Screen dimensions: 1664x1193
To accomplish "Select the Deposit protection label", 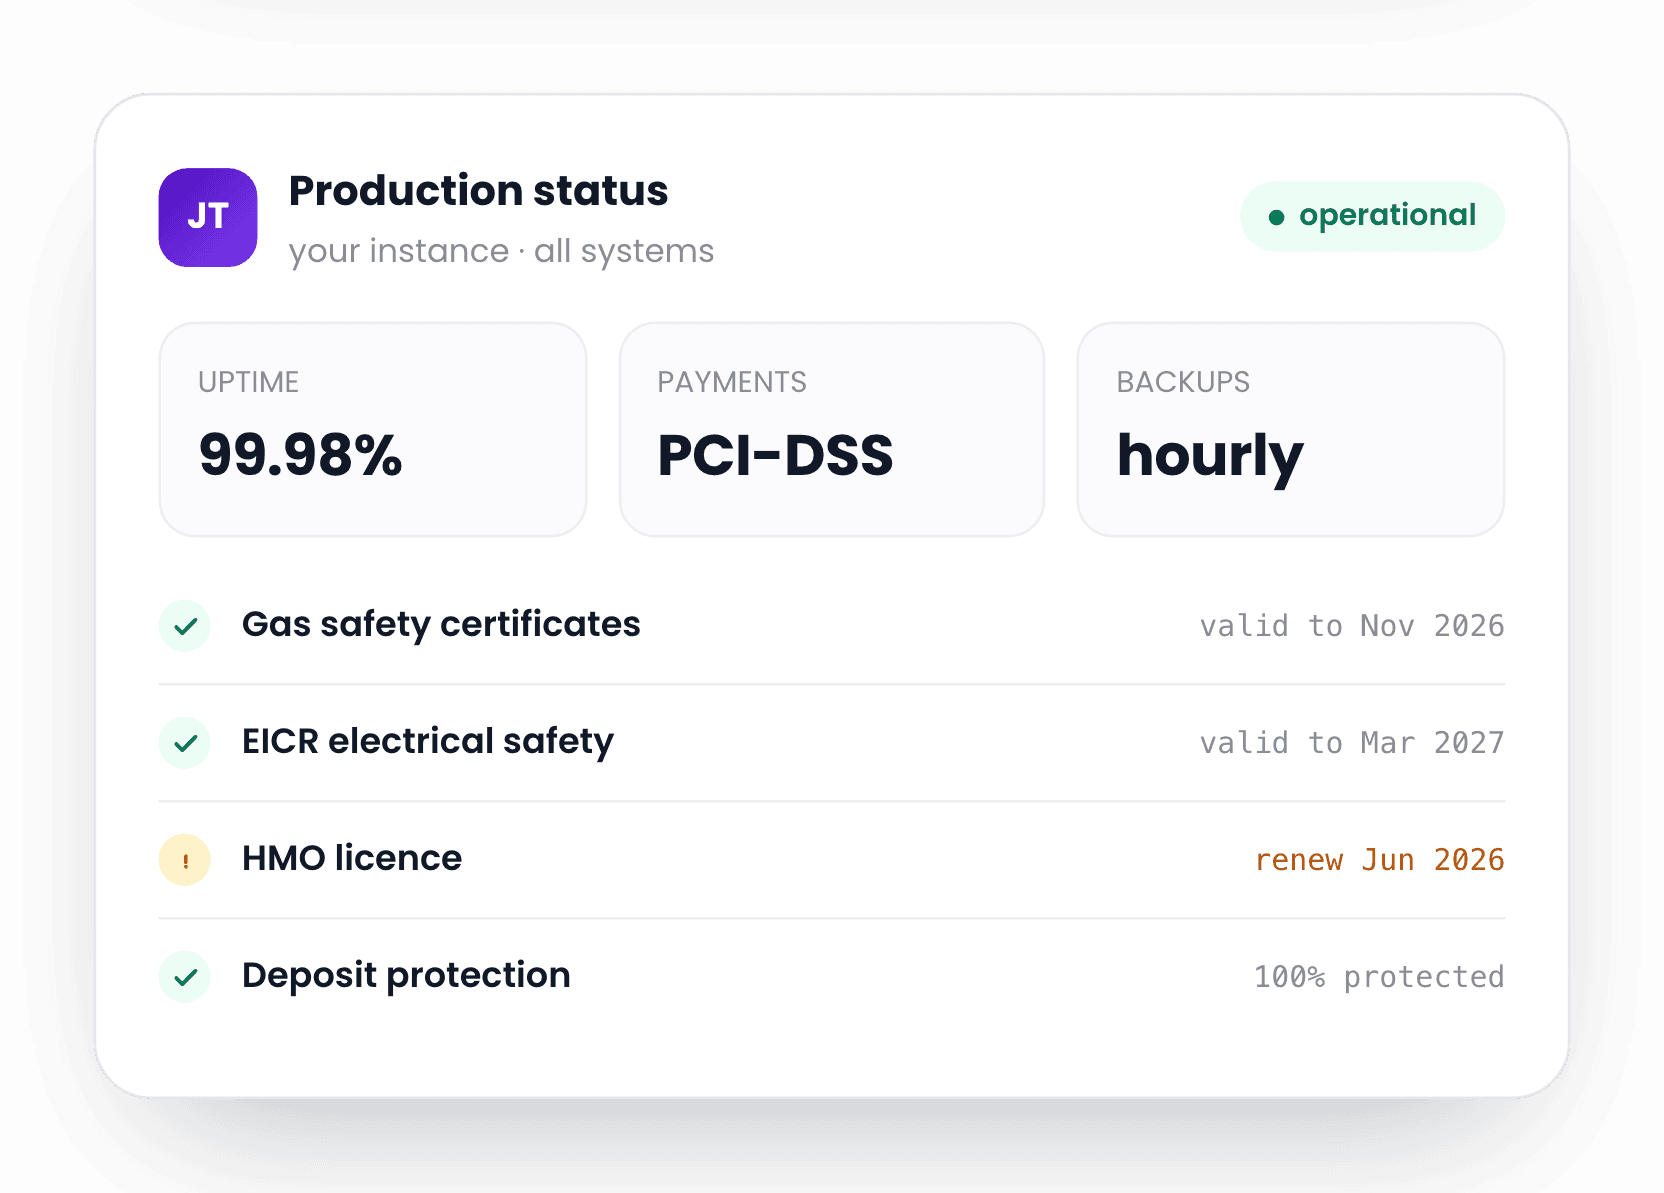I will [406, 975].
